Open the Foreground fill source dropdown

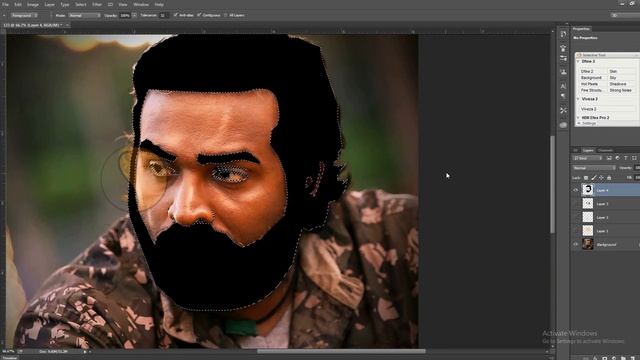click(x=24, y=15)
